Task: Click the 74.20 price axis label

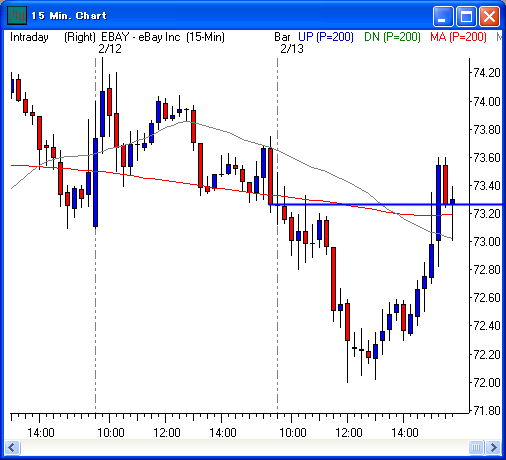Action: pyautogui.click(x=487, y=73)
